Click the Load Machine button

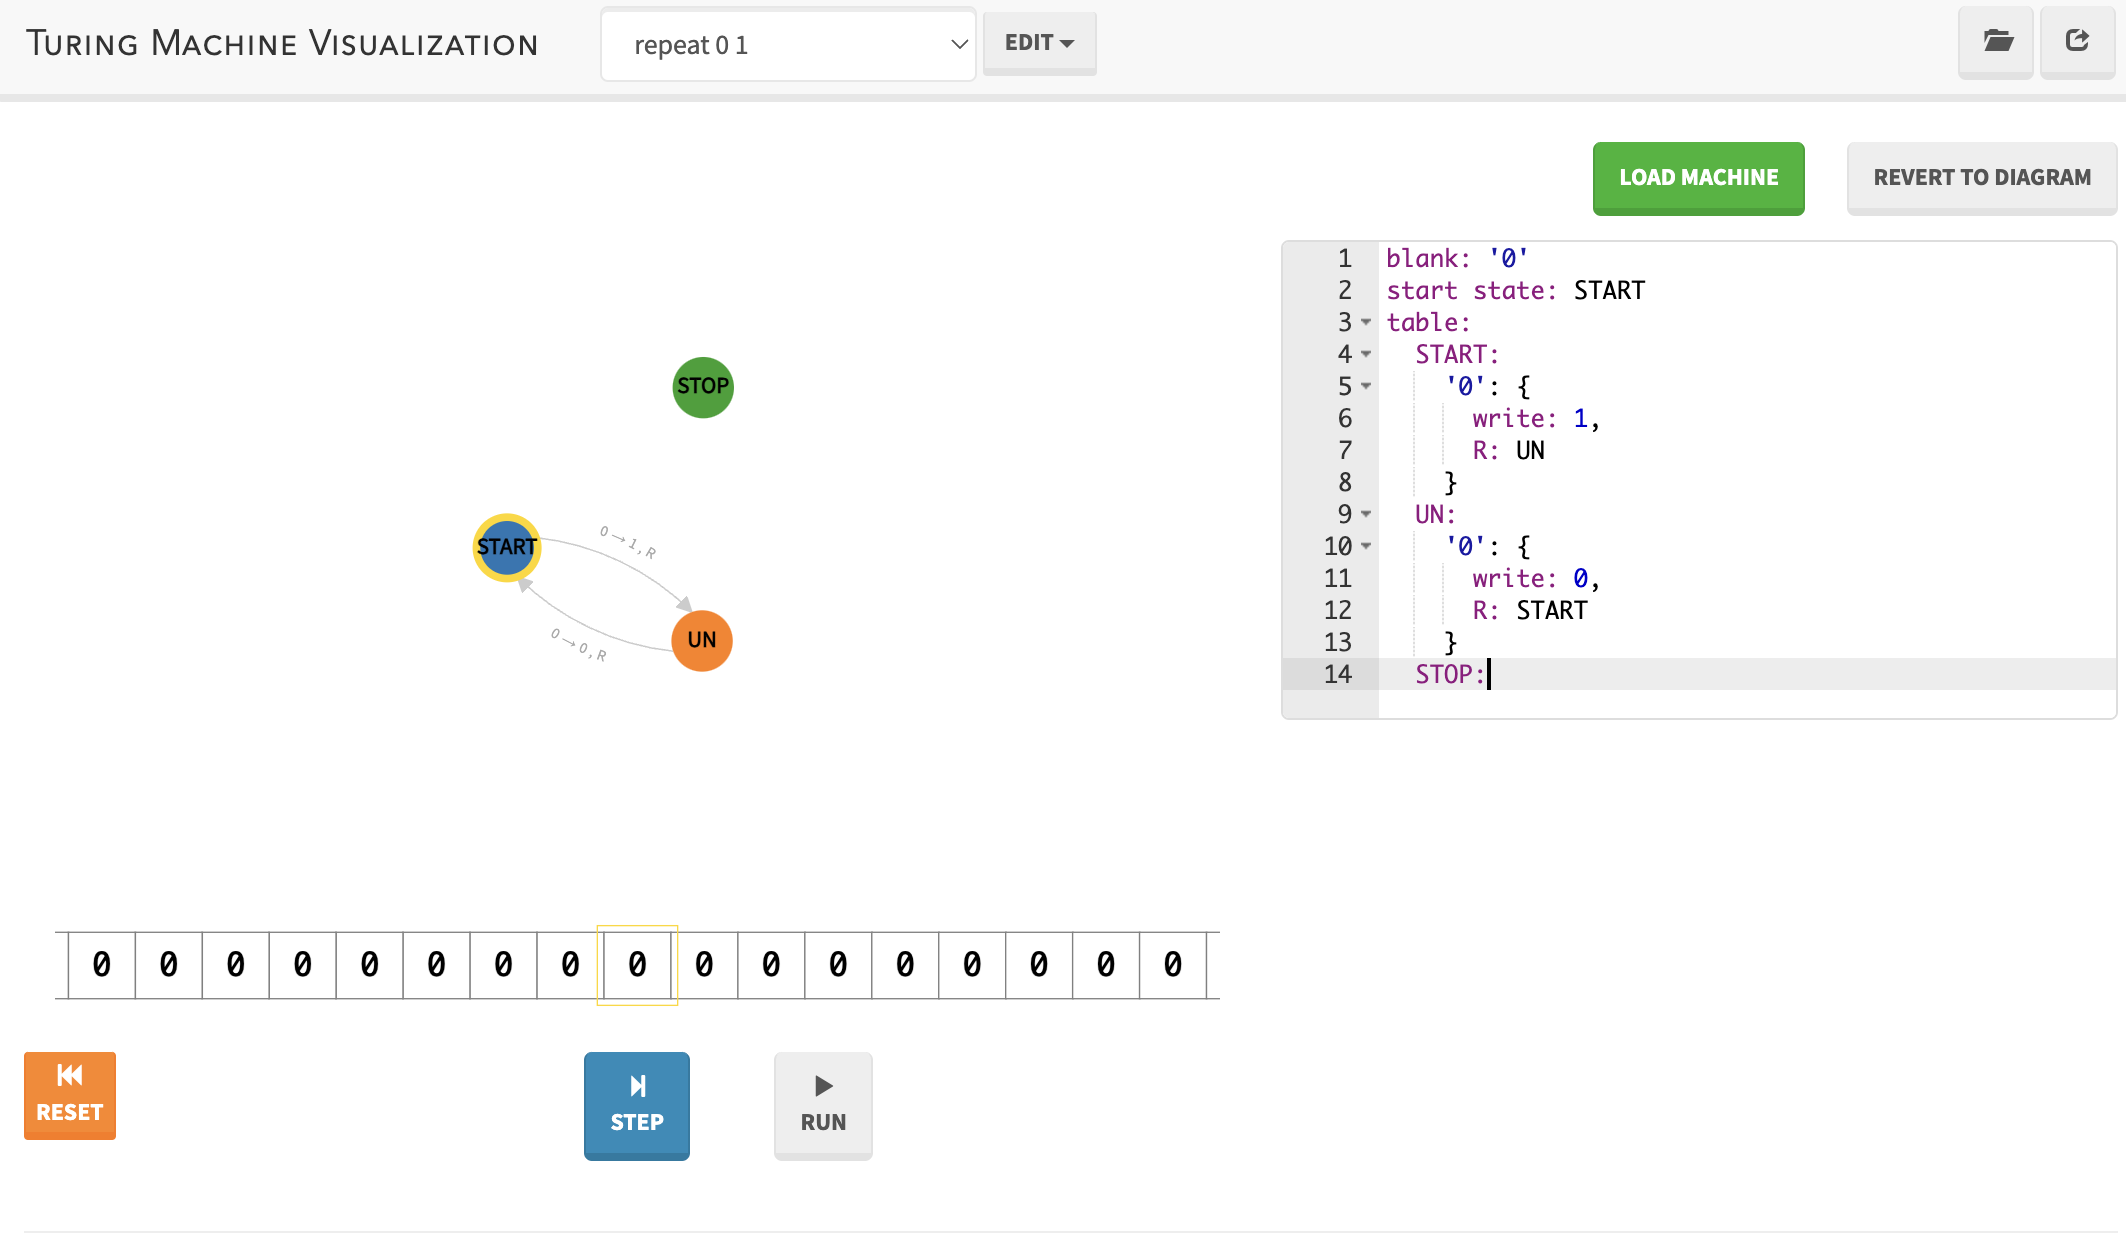click(1698, 178)
